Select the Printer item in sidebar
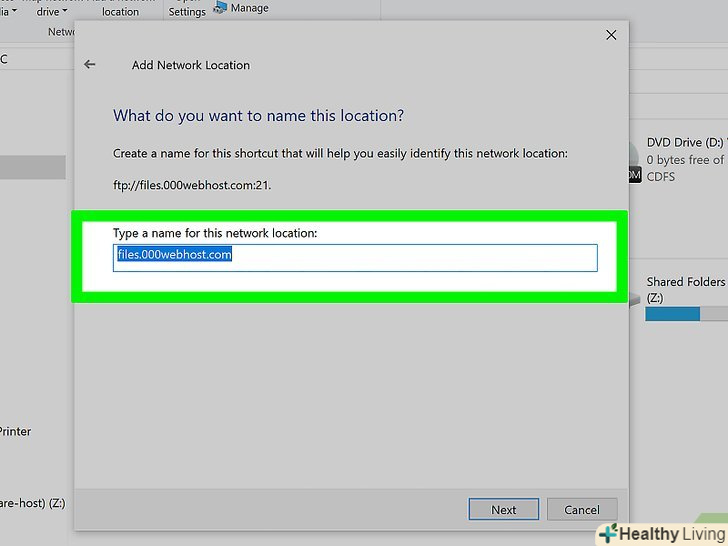 tap(15, 431)
